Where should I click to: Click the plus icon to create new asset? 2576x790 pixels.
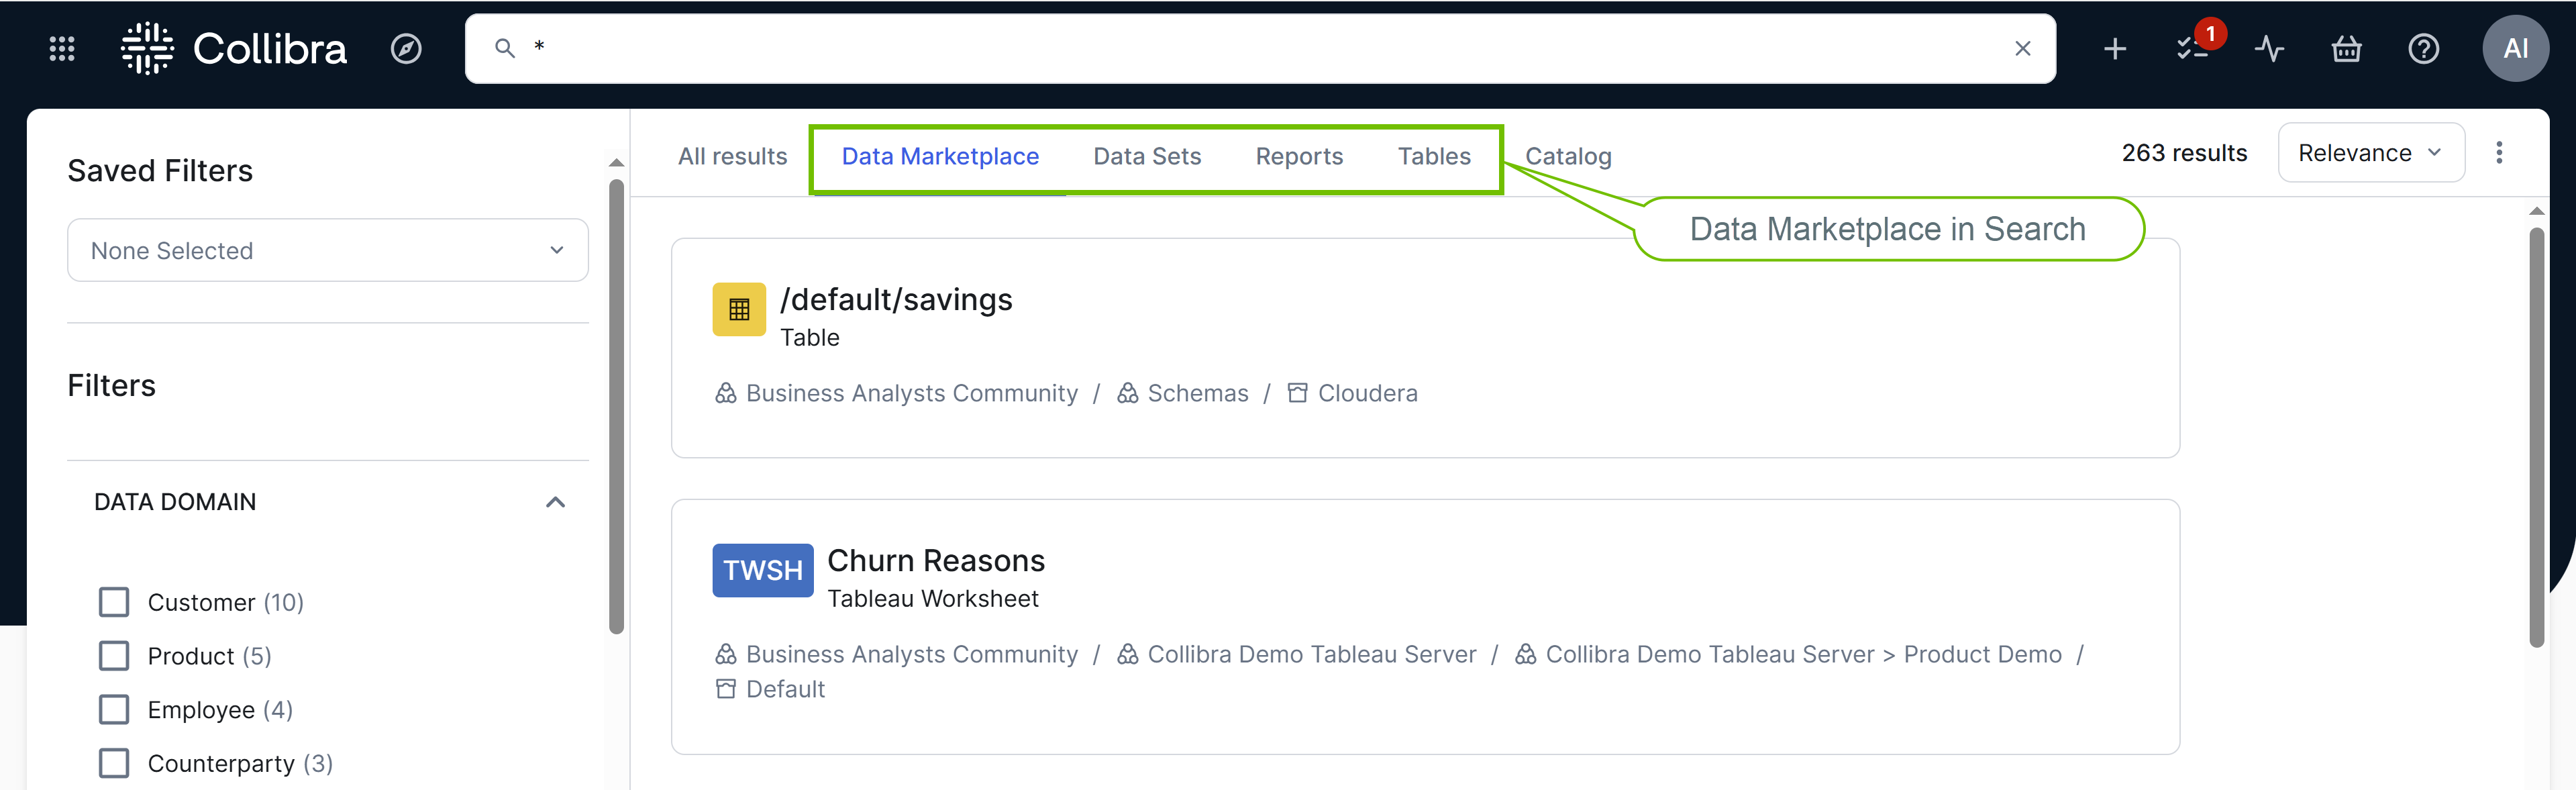point(2114,48)
